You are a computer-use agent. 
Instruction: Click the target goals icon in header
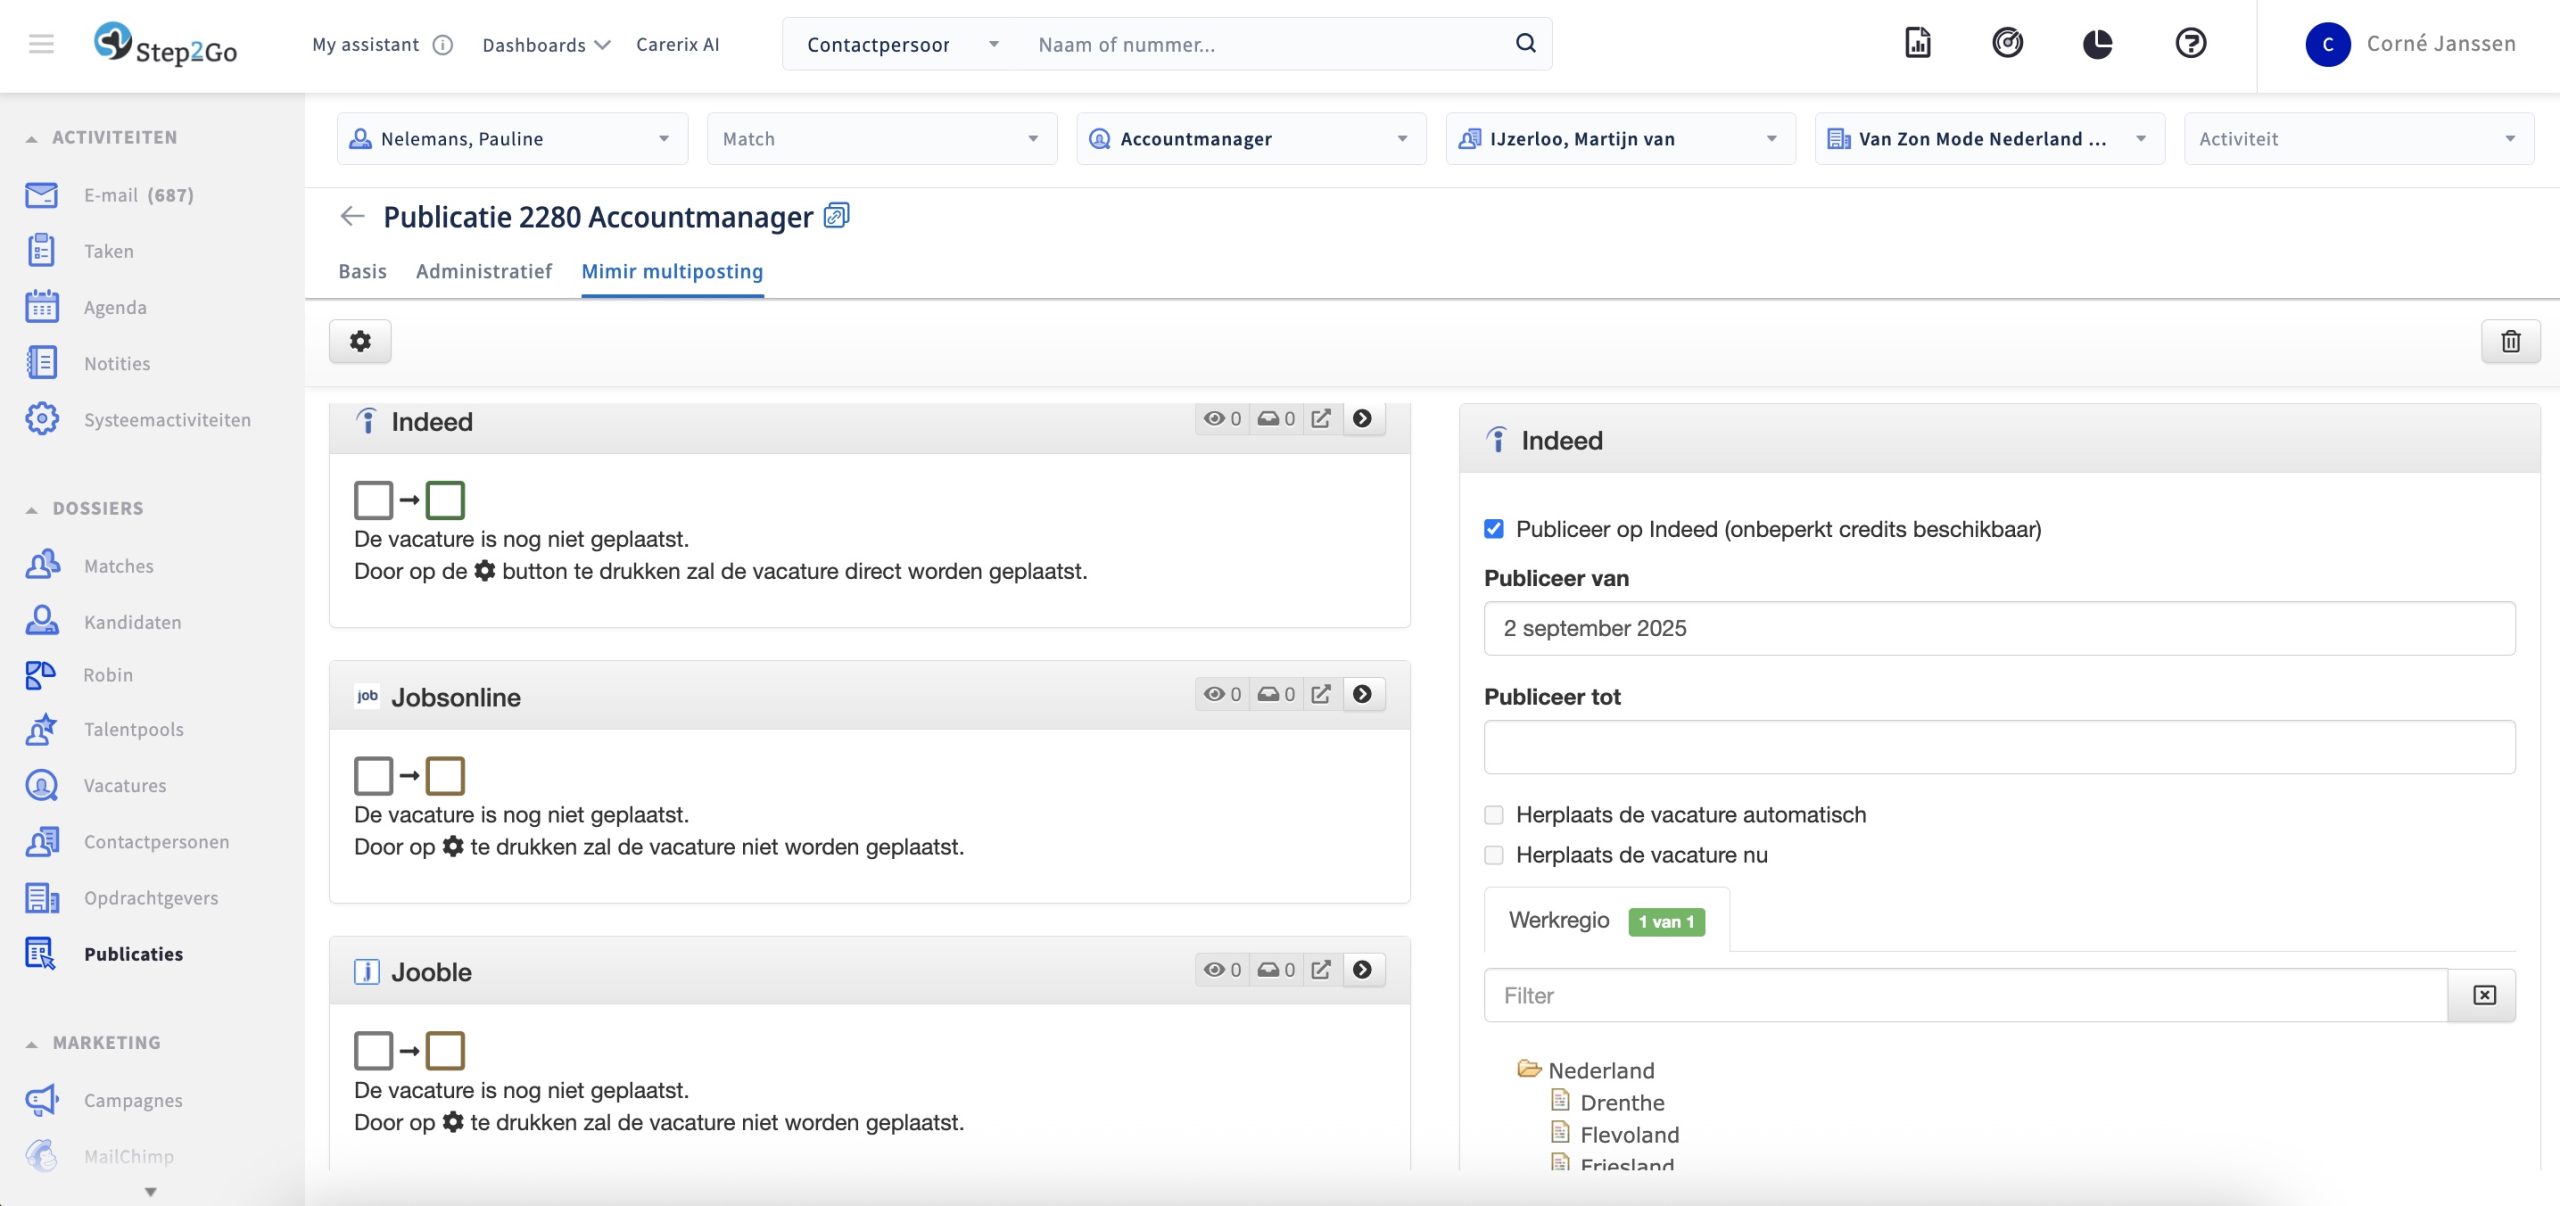[x=2007, y=43]
